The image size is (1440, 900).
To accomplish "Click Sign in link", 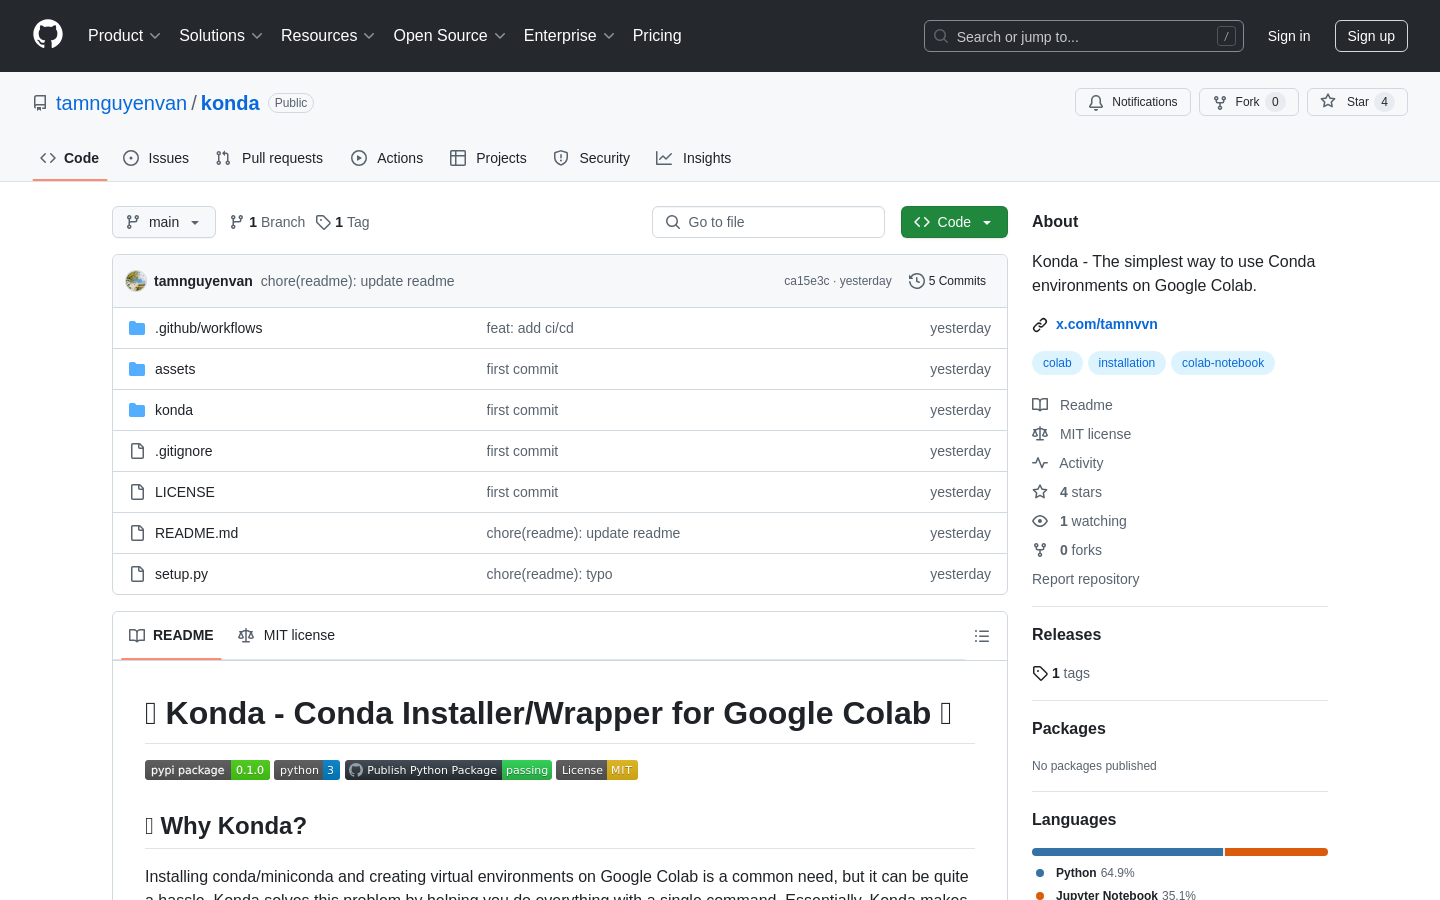I will click(x=1289, y=36).
